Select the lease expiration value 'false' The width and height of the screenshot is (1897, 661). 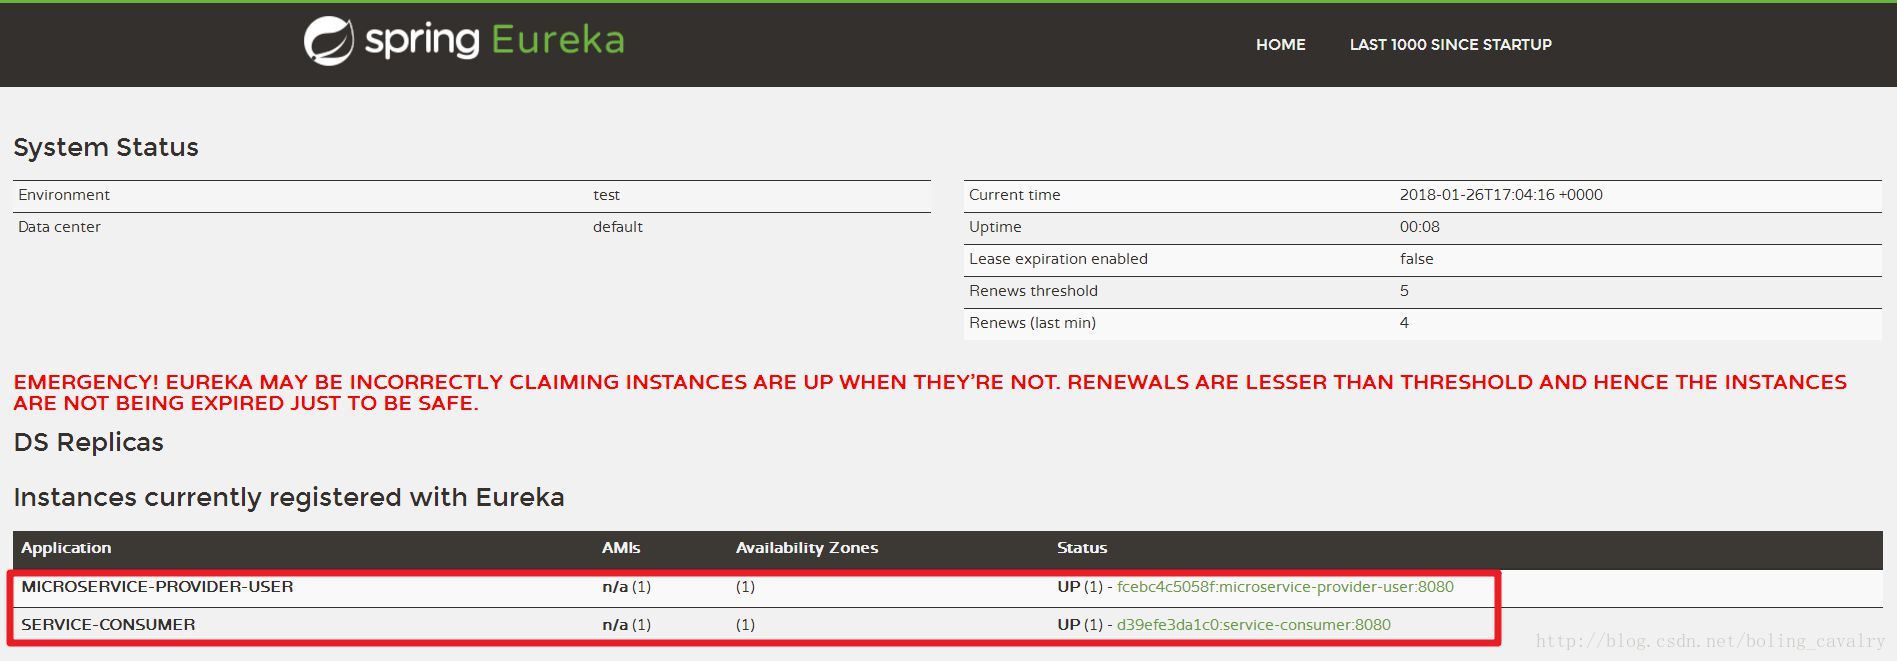tap(1416, 259)
